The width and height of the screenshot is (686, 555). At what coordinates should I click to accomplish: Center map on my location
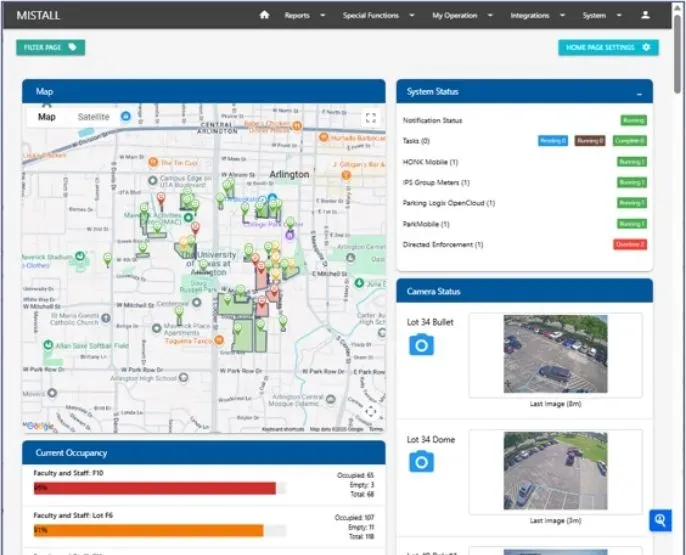(x=371, y=412)
